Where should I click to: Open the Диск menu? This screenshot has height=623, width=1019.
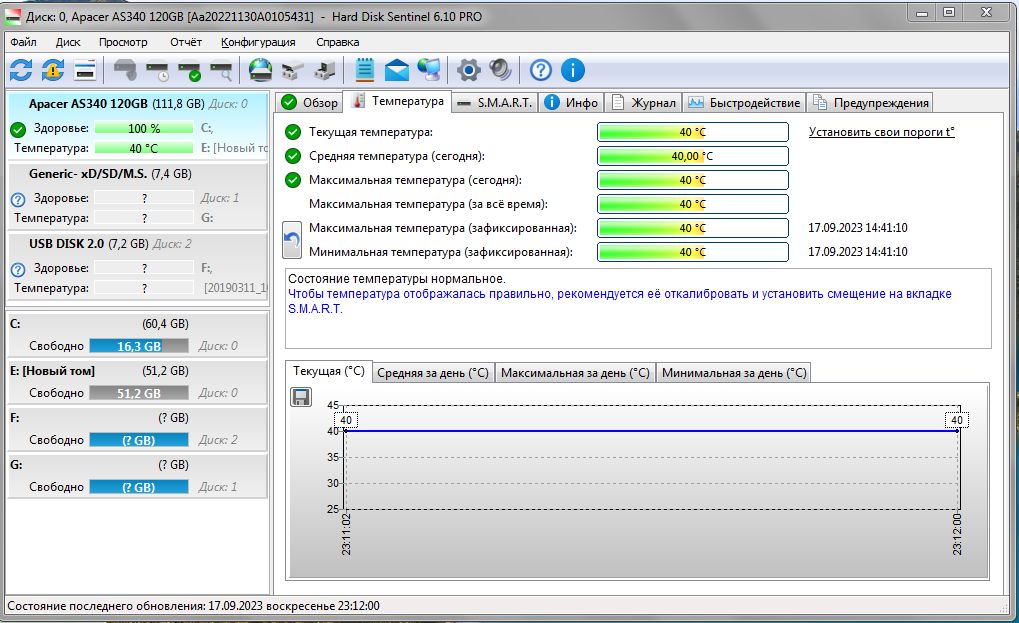68,42
